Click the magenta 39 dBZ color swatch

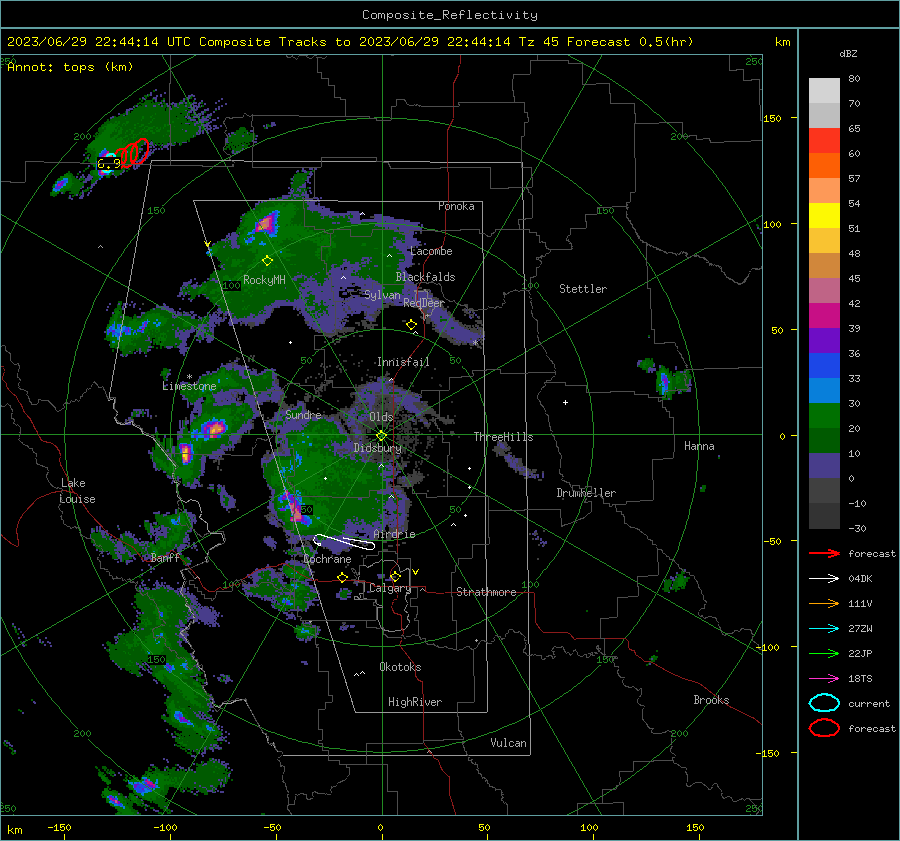tap(824, 316)
